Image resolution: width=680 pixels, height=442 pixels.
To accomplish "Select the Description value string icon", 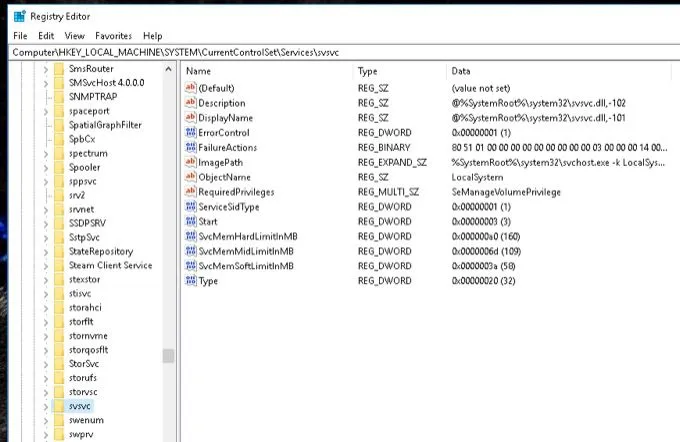I will pyautogui.click(x=190, y=103).
